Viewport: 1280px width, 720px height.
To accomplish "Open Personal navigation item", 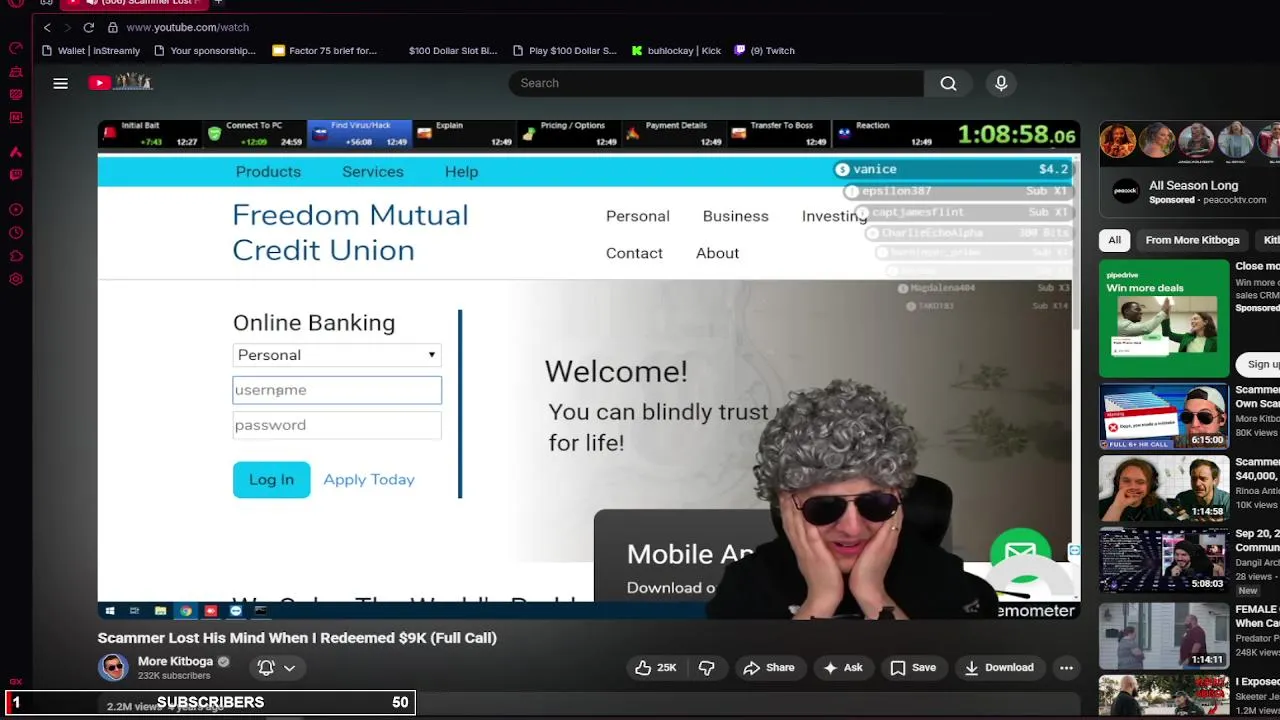I will point(637,216).
